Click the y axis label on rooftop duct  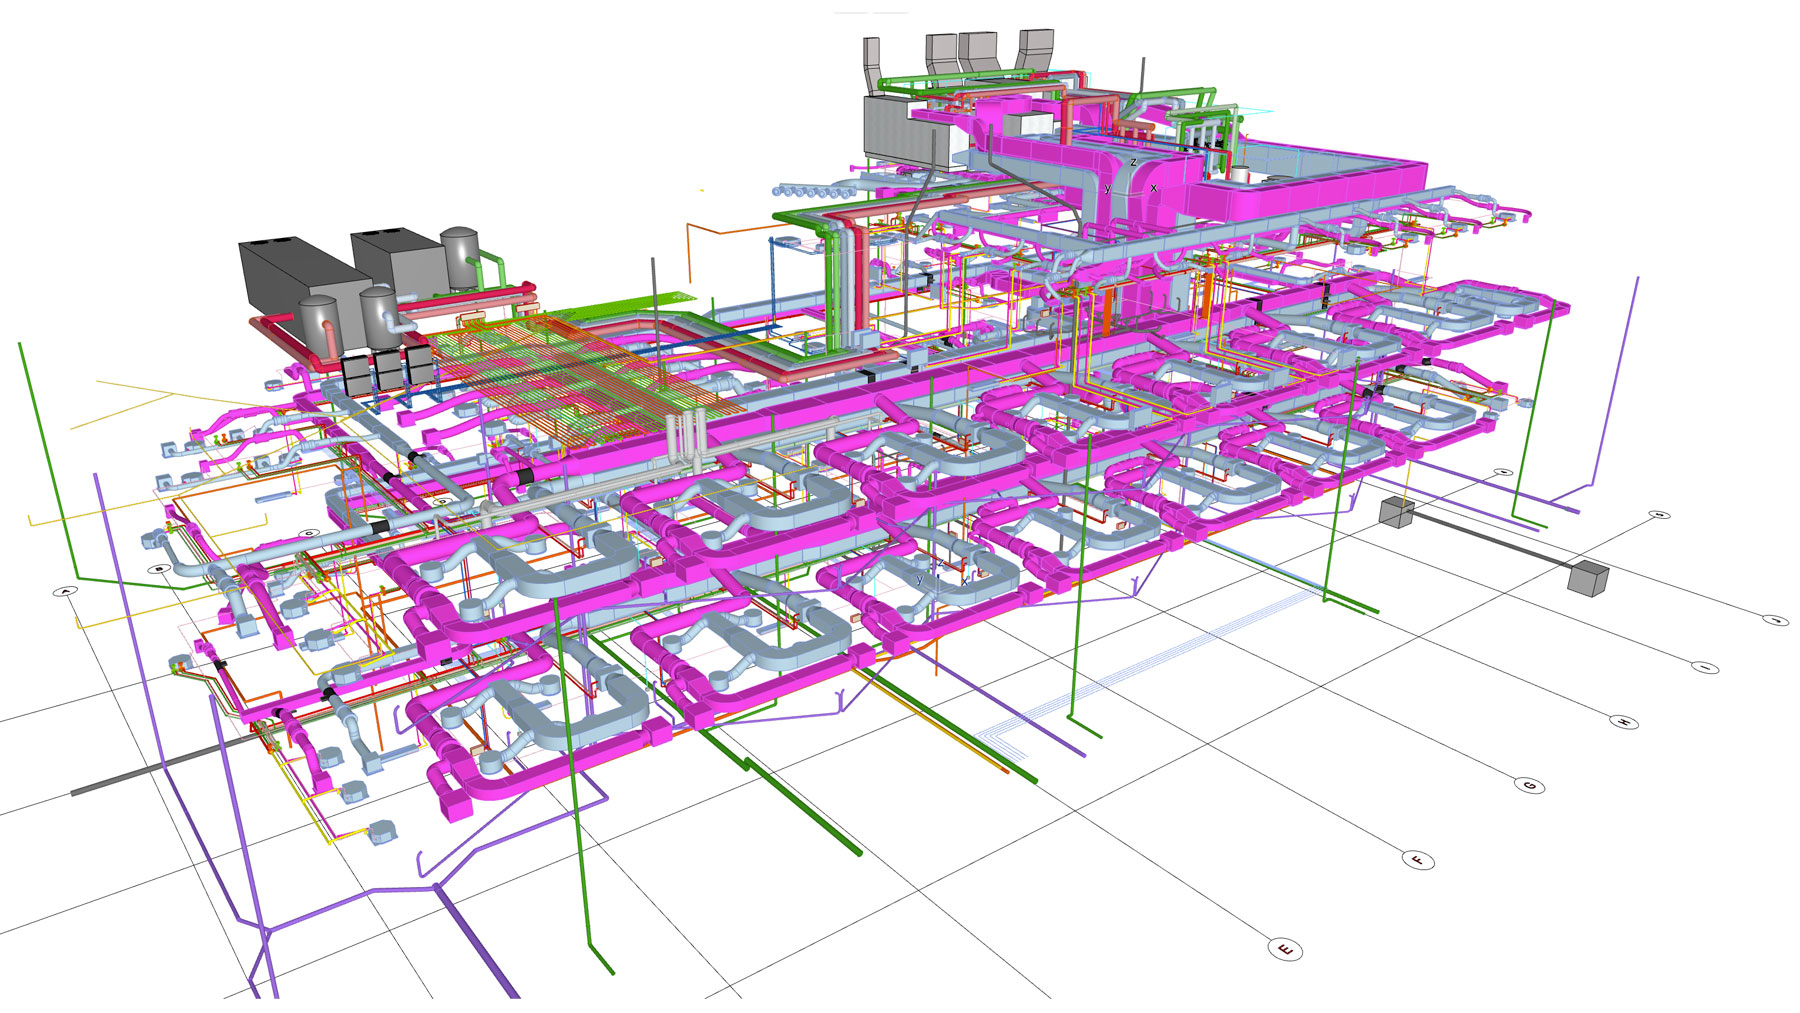pos(1107,188)
